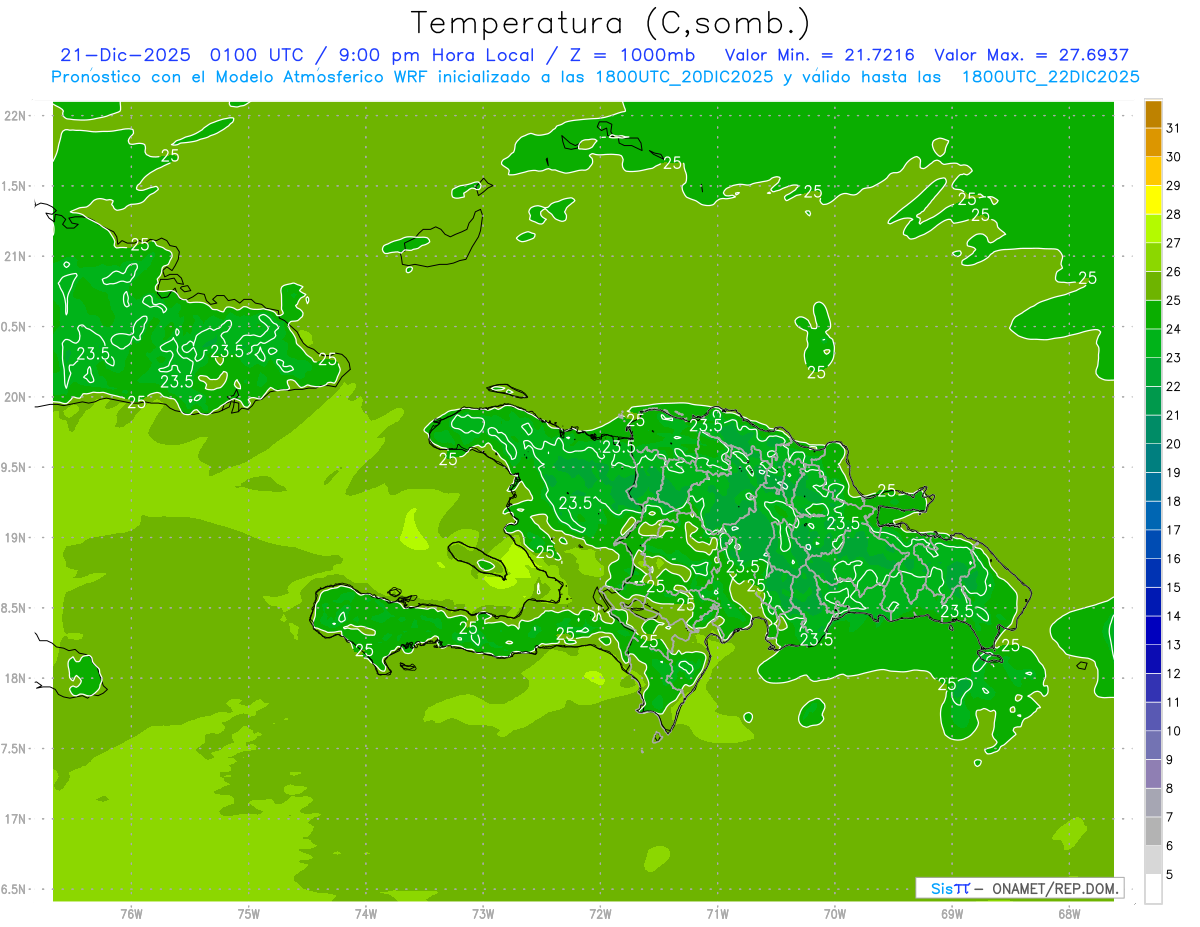The width and height of the screenshot is (1200, 927).
Task: Click legend value label '16'
Action: (1174, 559)
